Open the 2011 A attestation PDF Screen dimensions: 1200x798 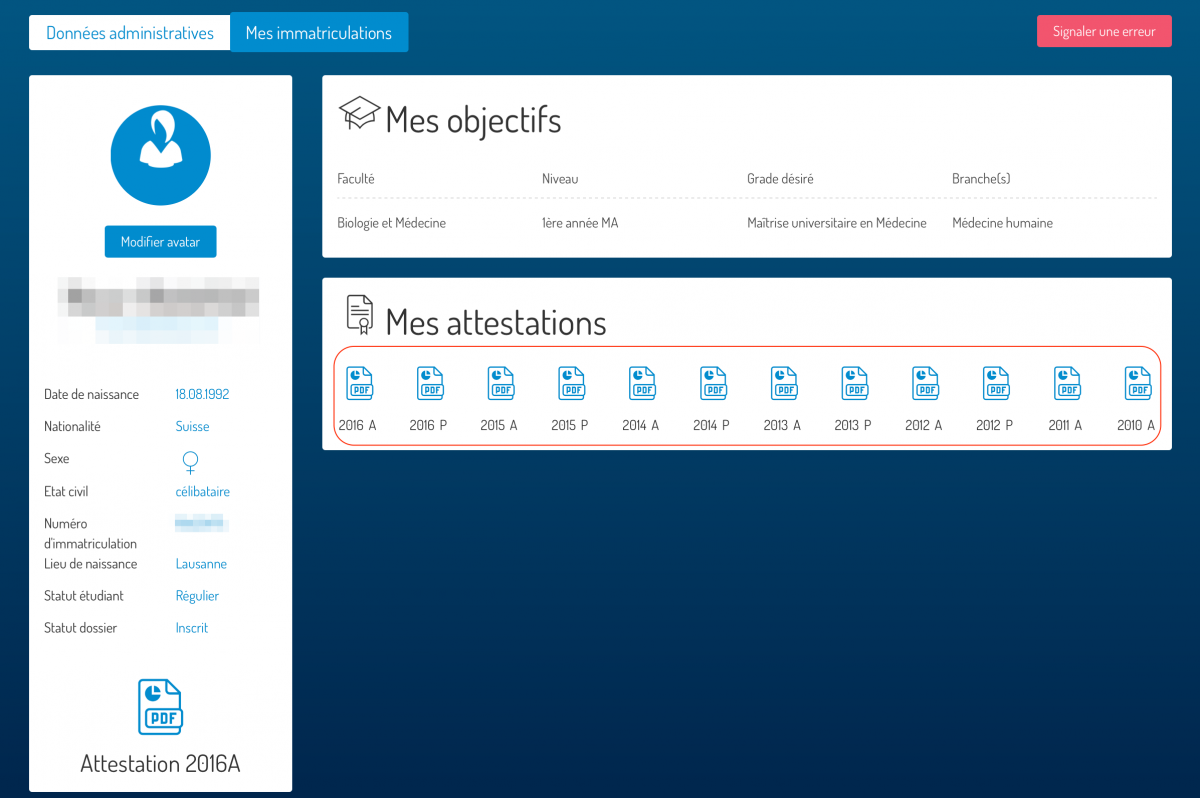1067,383
